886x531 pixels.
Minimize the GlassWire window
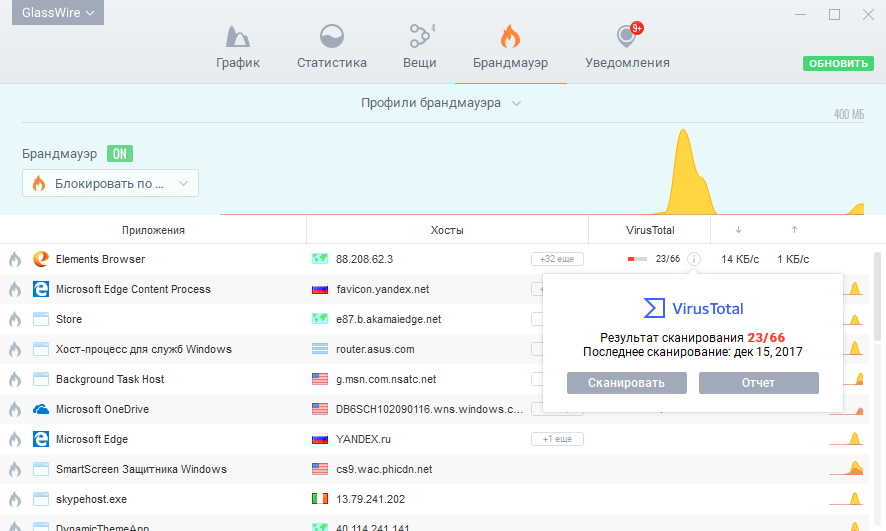[800, 14]
